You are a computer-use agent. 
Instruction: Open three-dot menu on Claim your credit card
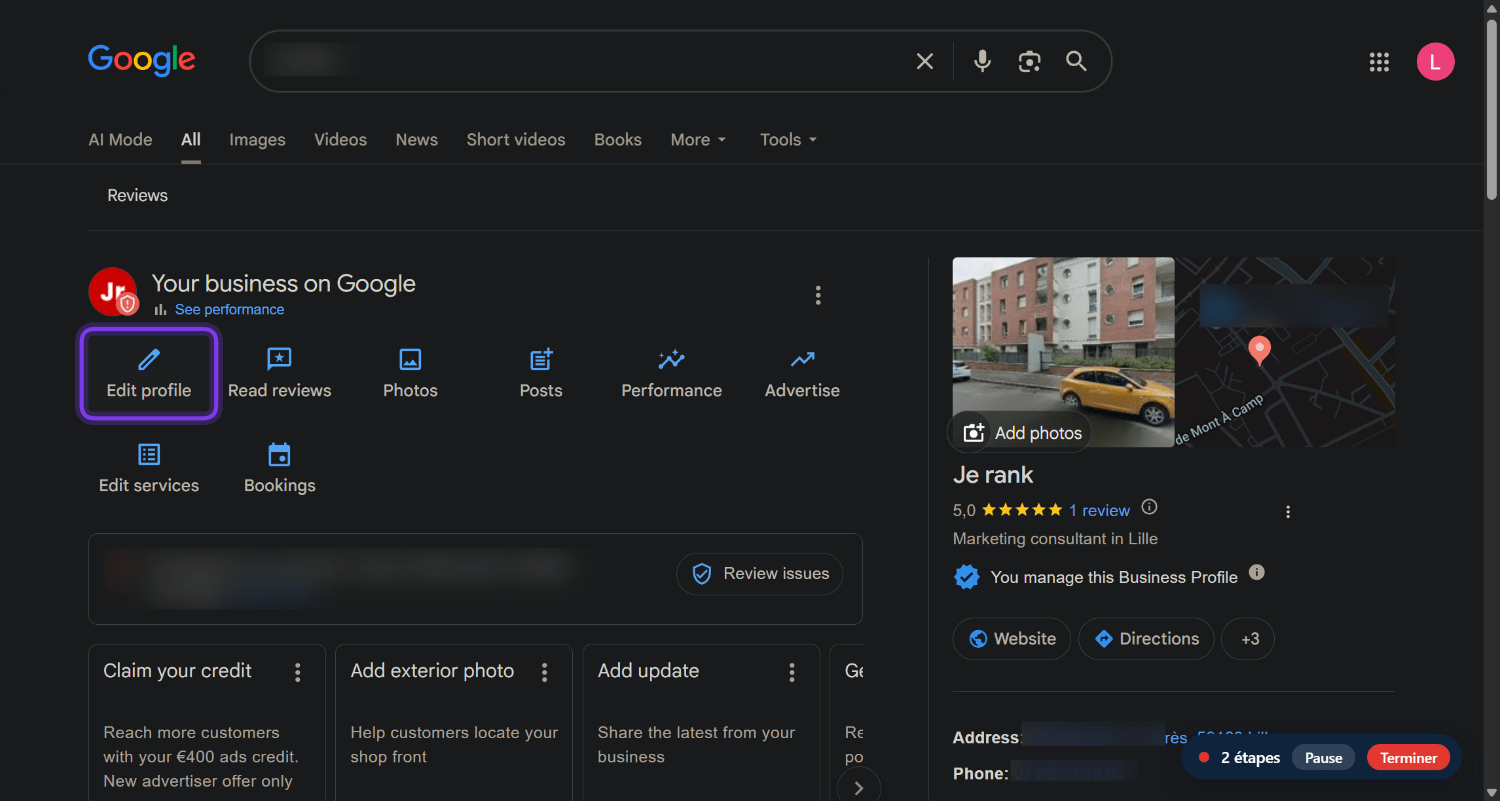[297, 673]
